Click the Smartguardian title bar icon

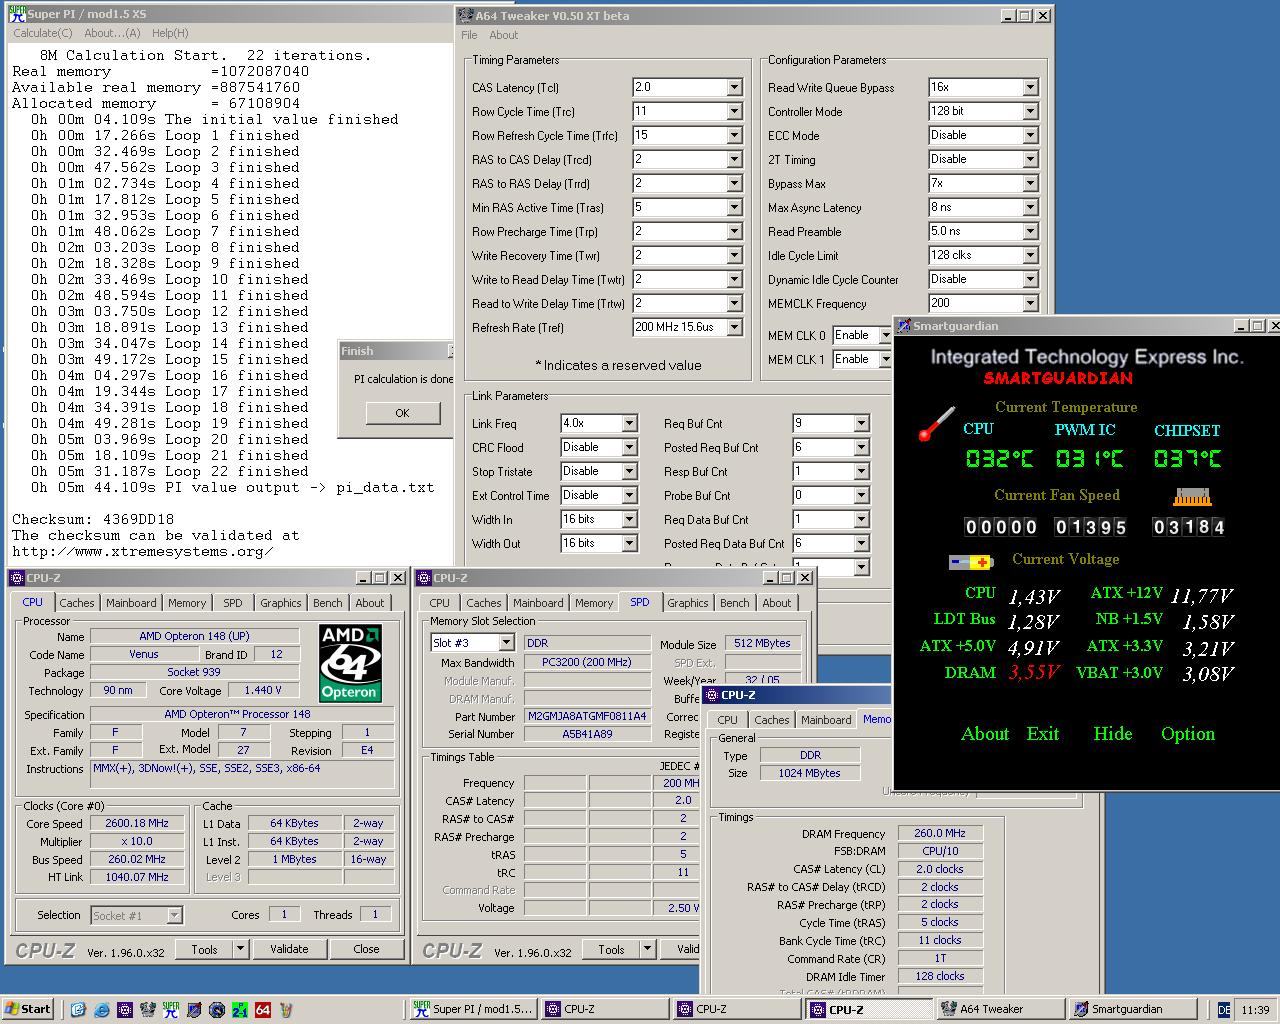(x=904, y=326)
